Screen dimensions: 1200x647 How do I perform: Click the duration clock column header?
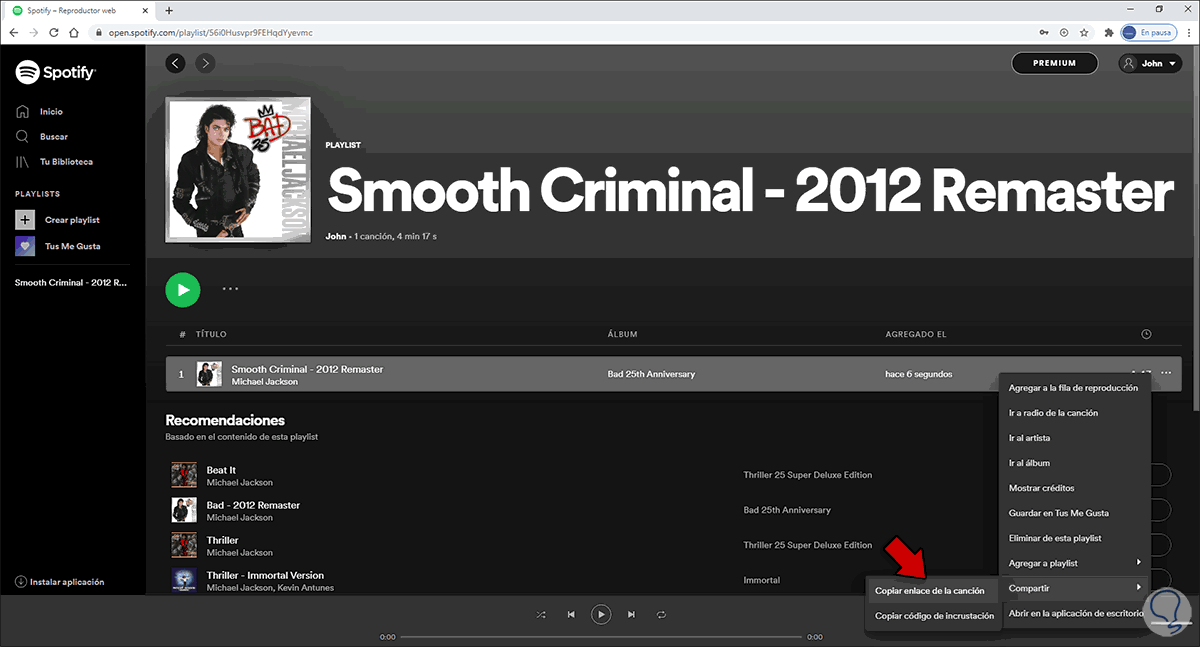click(1146, 334)
